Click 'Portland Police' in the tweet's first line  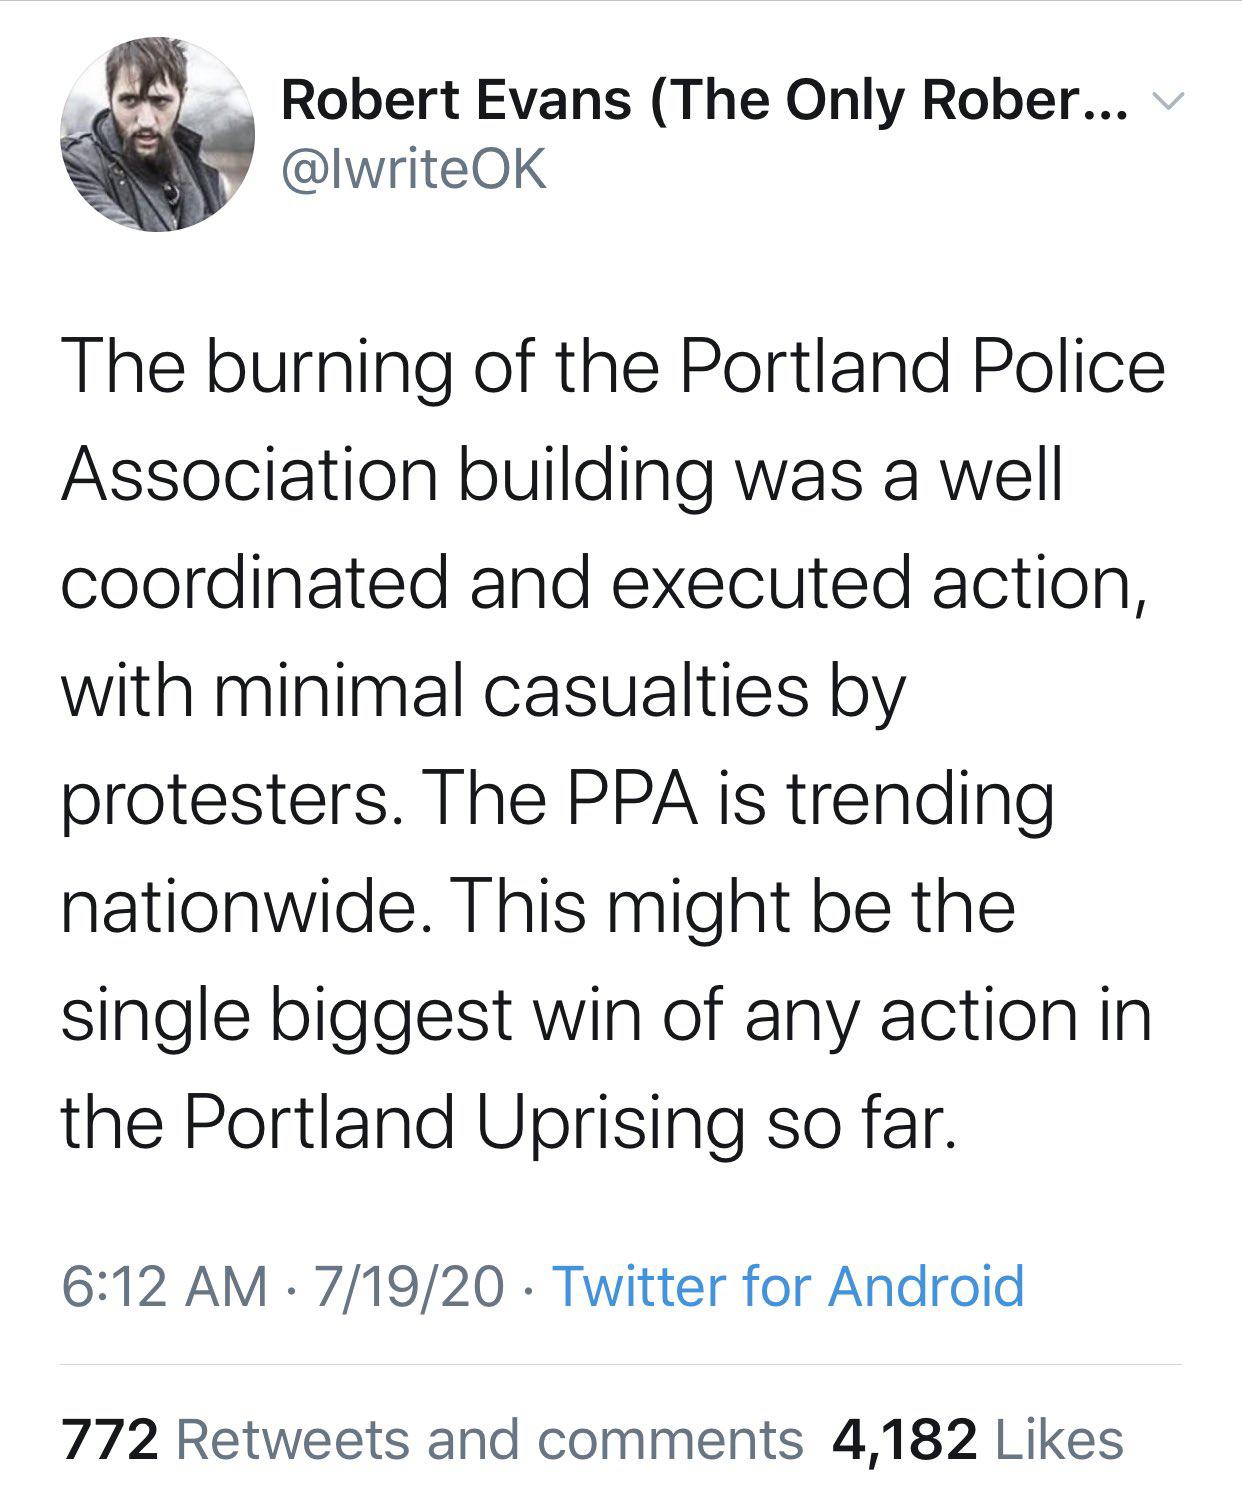(922, 366)
